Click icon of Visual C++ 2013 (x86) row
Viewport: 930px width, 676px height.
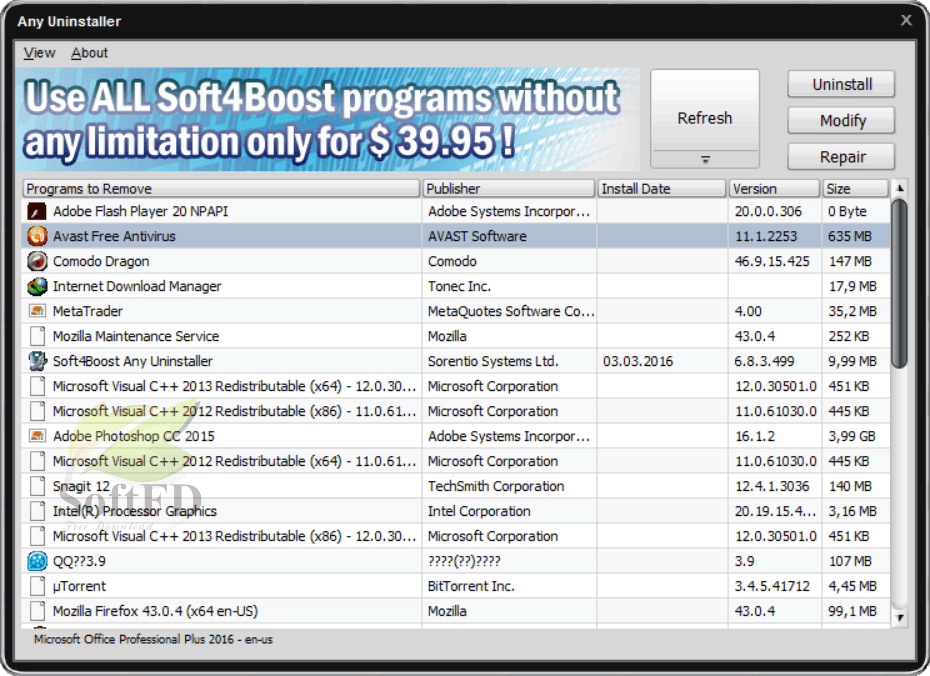(37, 535)
